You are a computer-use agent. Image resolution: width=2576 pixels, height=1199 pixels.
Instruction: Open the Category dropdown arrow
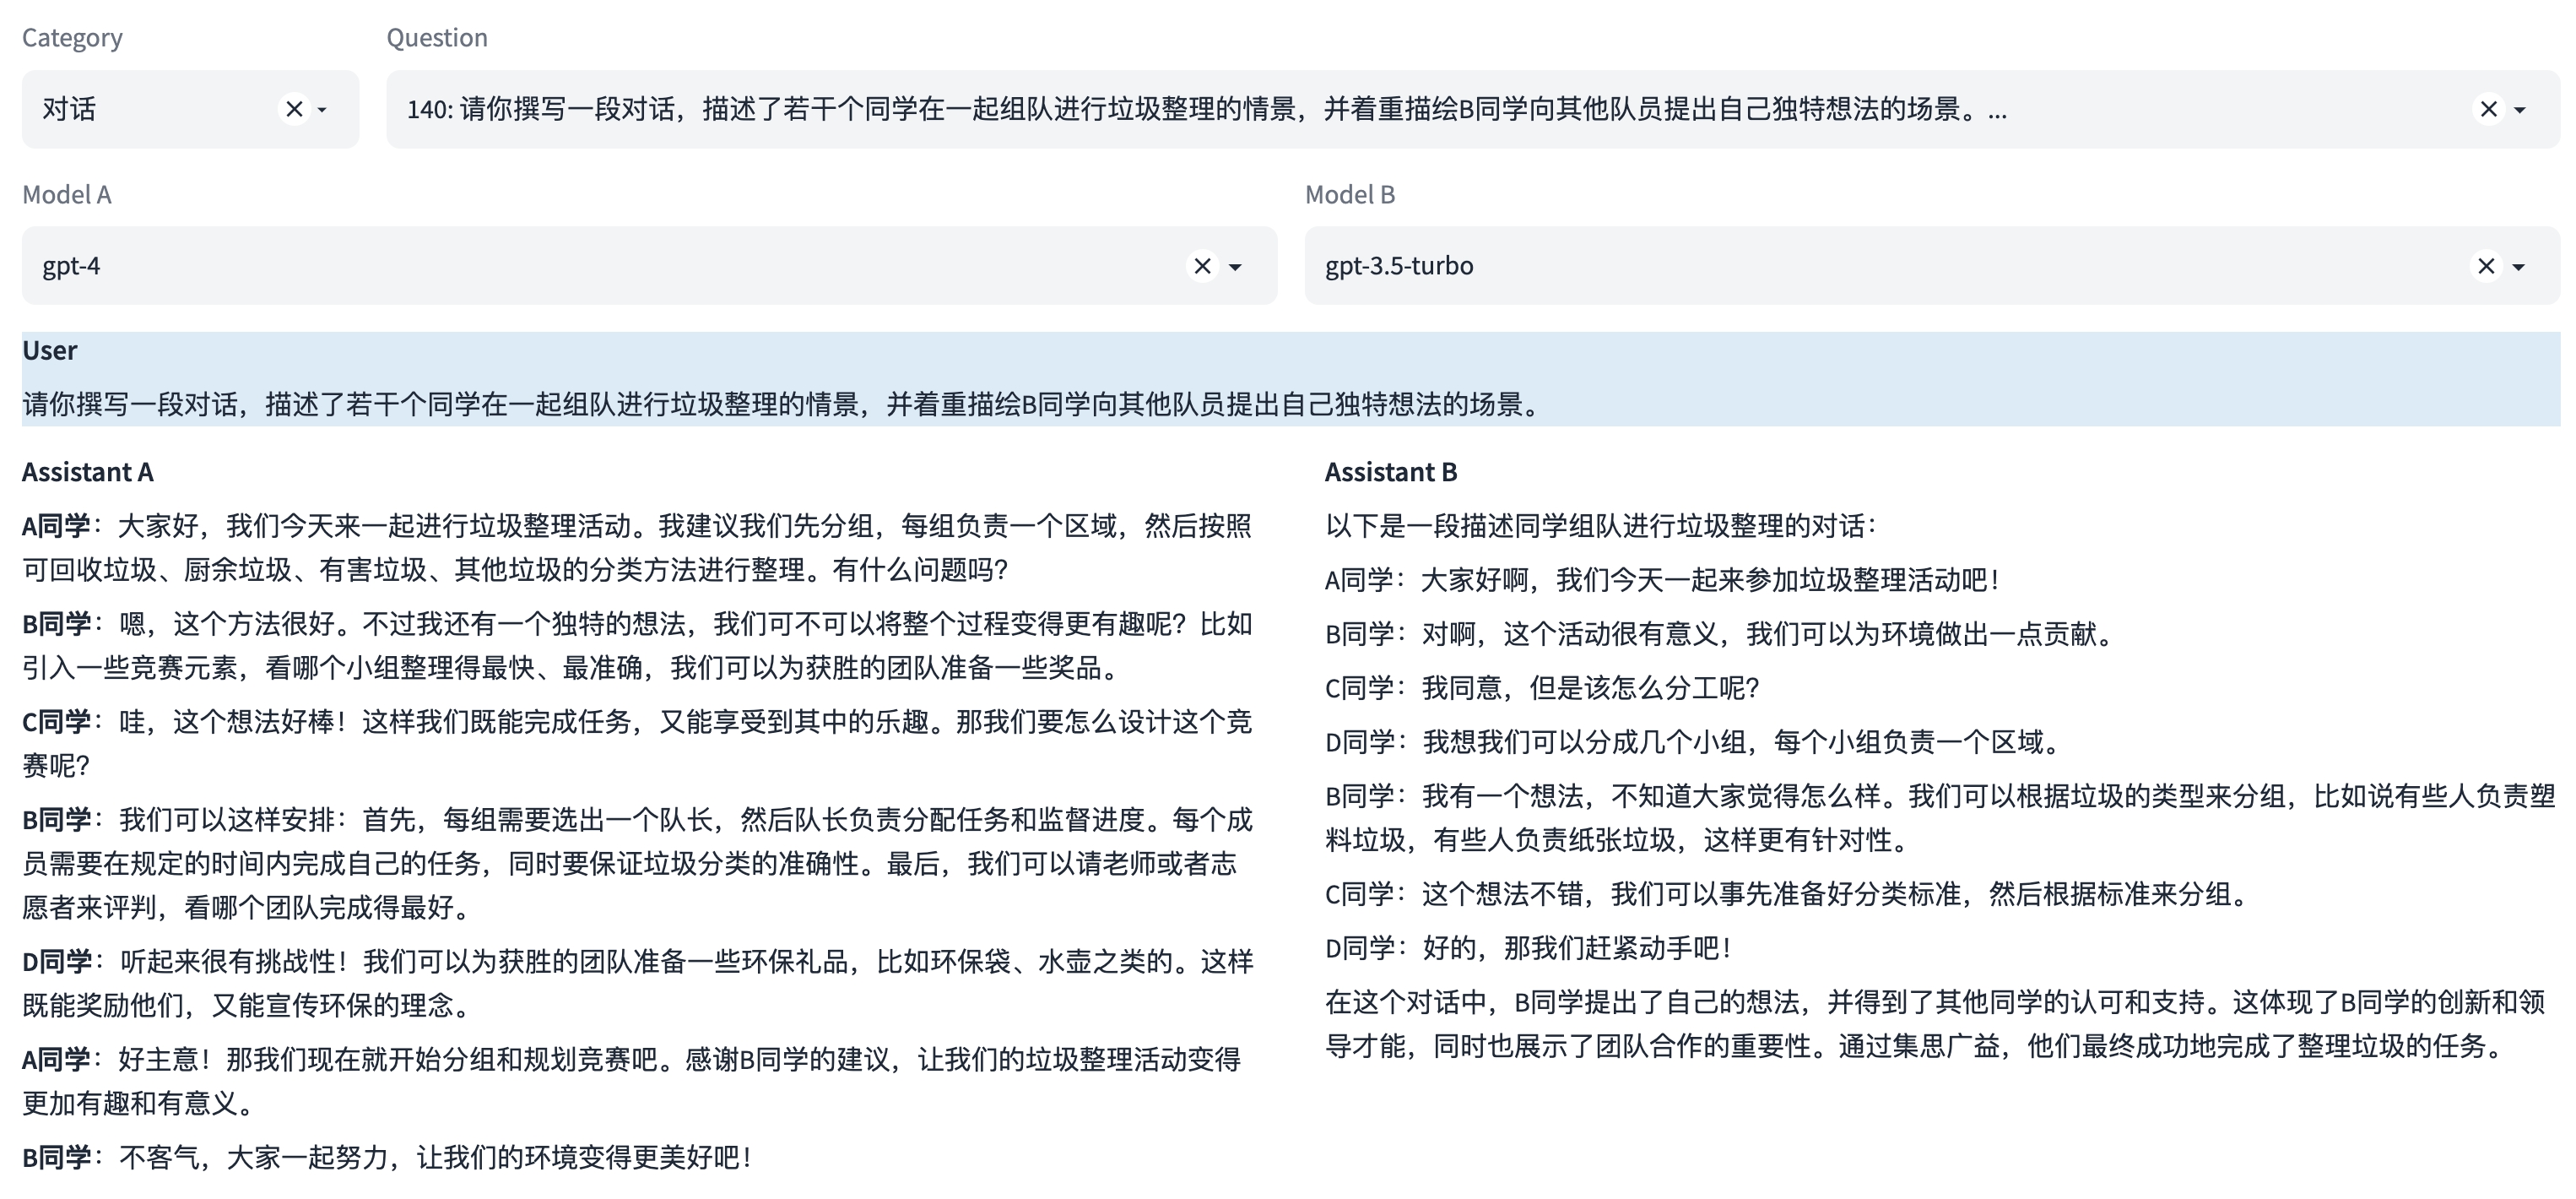click(322, 109)
